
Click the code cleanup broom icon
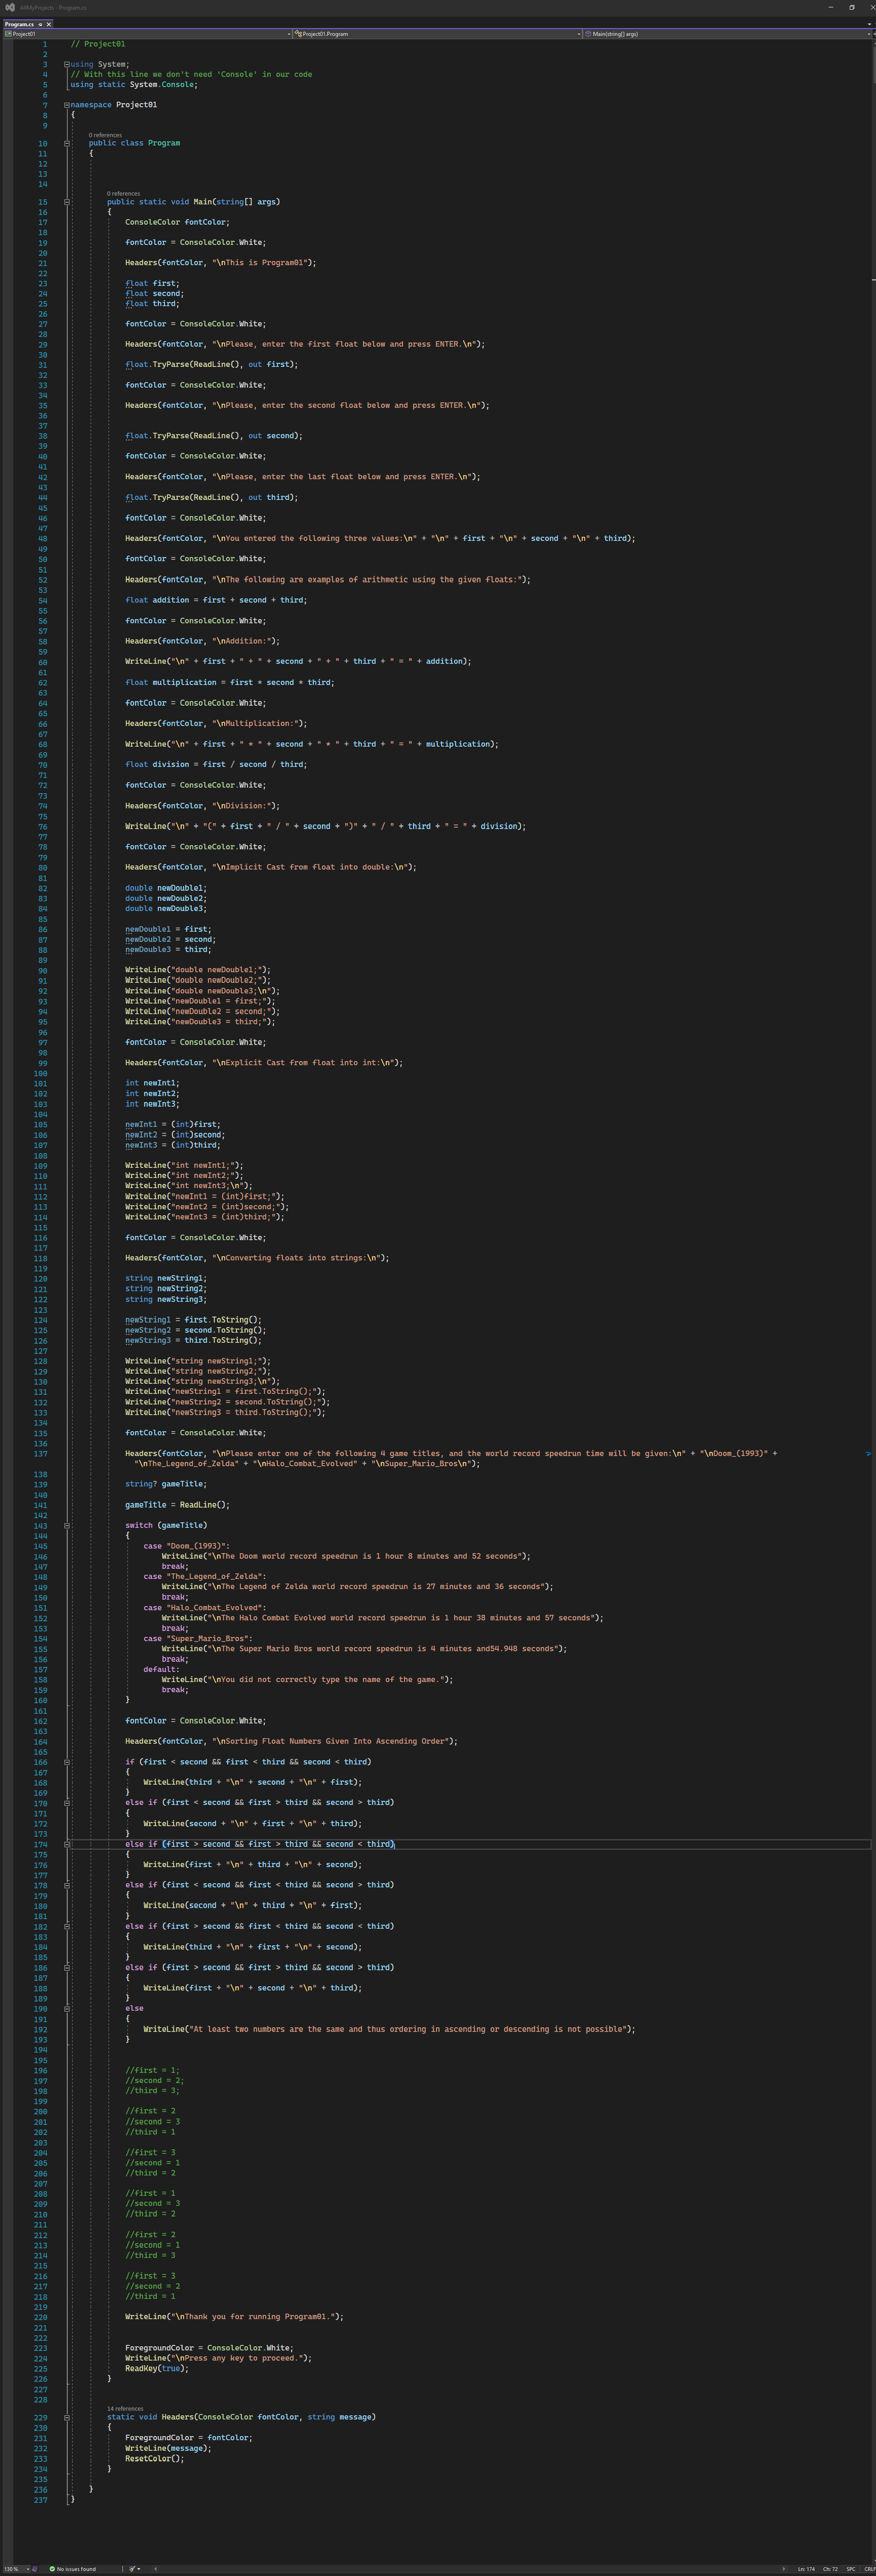[132, 2569]
